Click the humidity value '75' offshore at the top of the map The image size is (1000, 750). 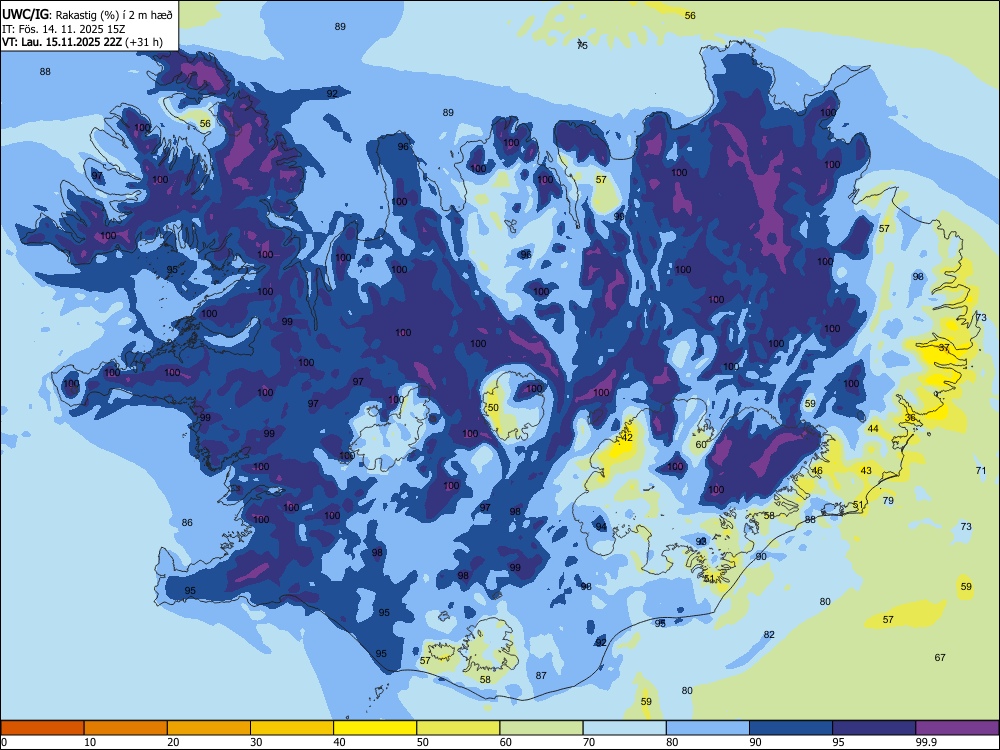[582, 45]
